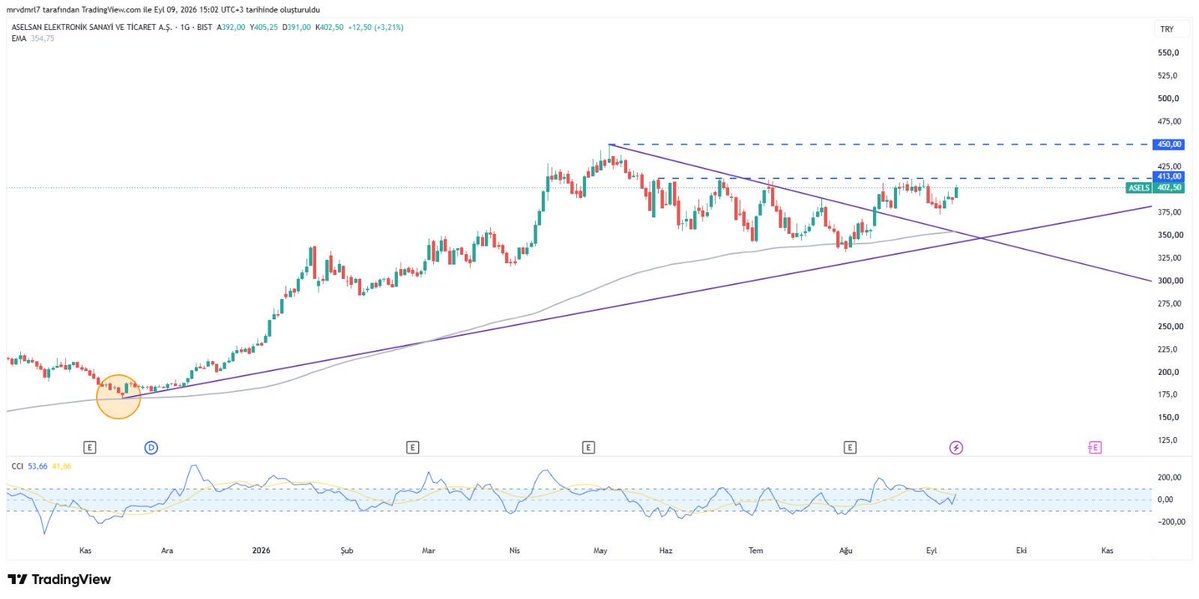The image size is (1199, 599).
Task: Click the pink upcoming earnings E marker
Action: [1094, 447]
